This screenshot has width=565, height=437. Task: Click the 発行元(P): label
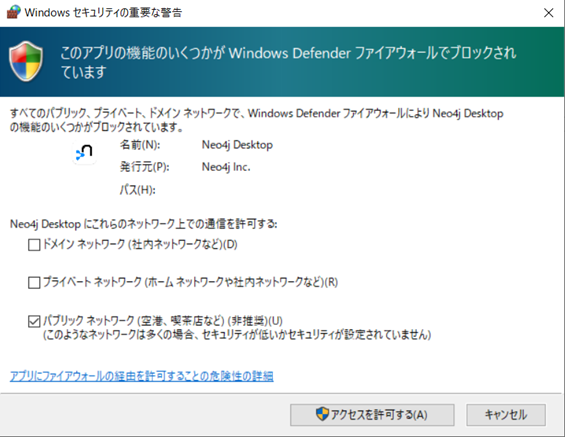144,167
